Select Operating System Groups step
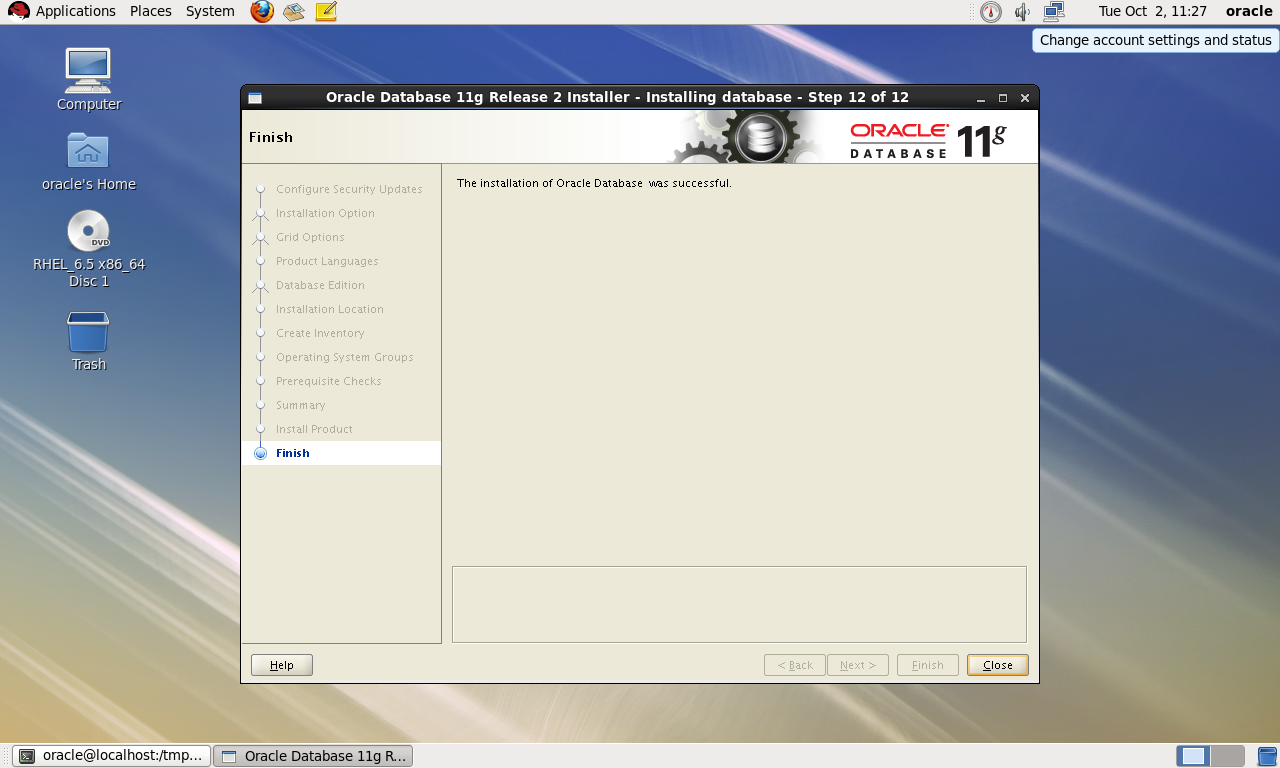The width and height of the screenshot is (1280, 768). coord(344,357)
